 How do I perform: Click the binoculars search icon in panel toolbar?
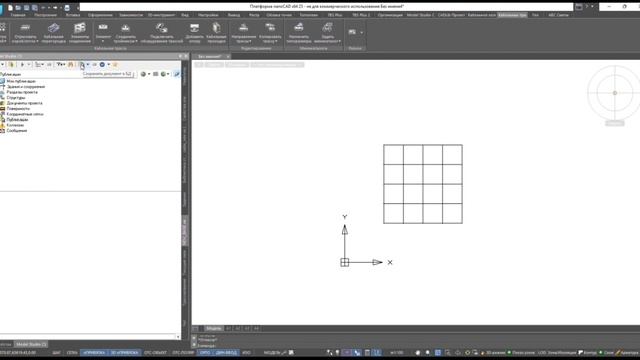(x=71, y=64)
